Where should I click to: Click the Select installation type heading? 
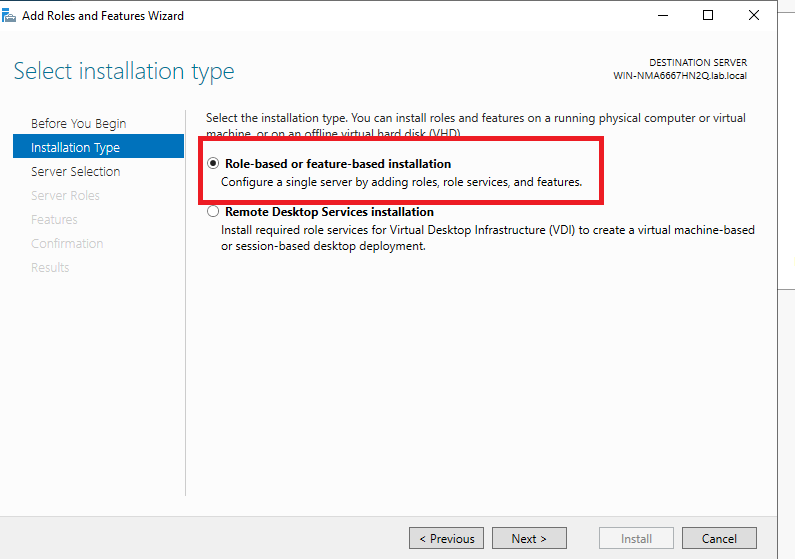coord(124,71)
